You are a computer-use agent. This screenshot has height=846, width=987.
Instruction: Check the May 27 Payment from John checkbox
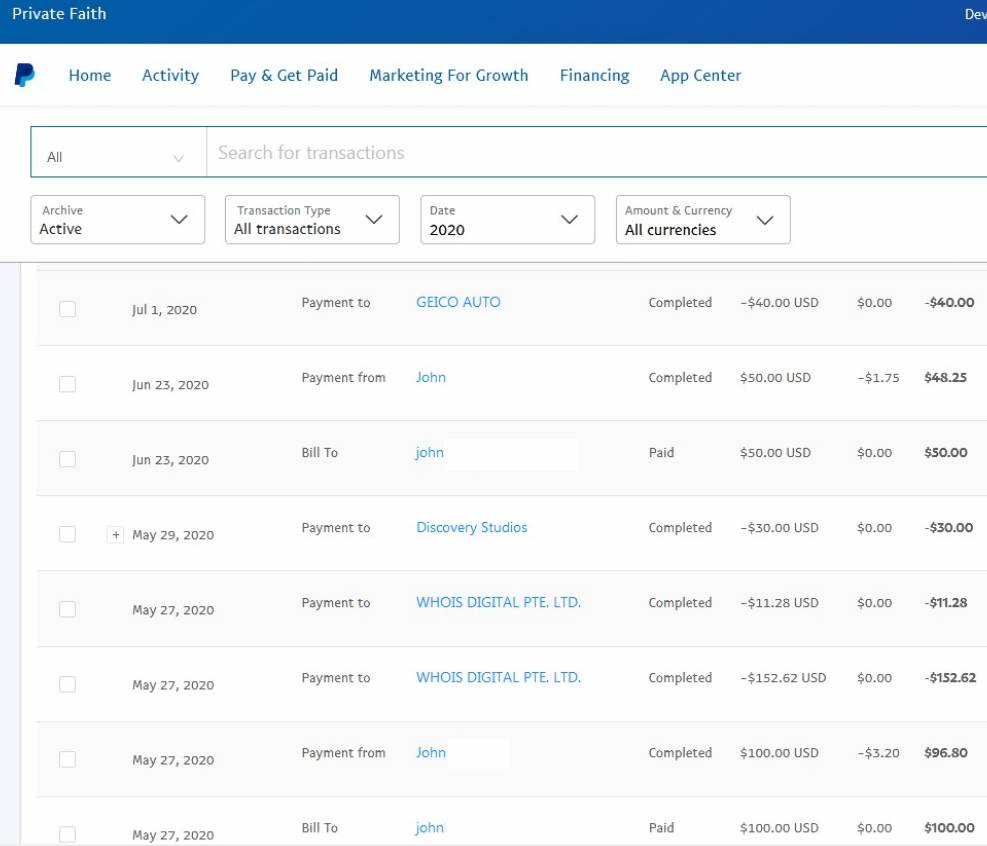pyautogui.click(x=67, y=759)
